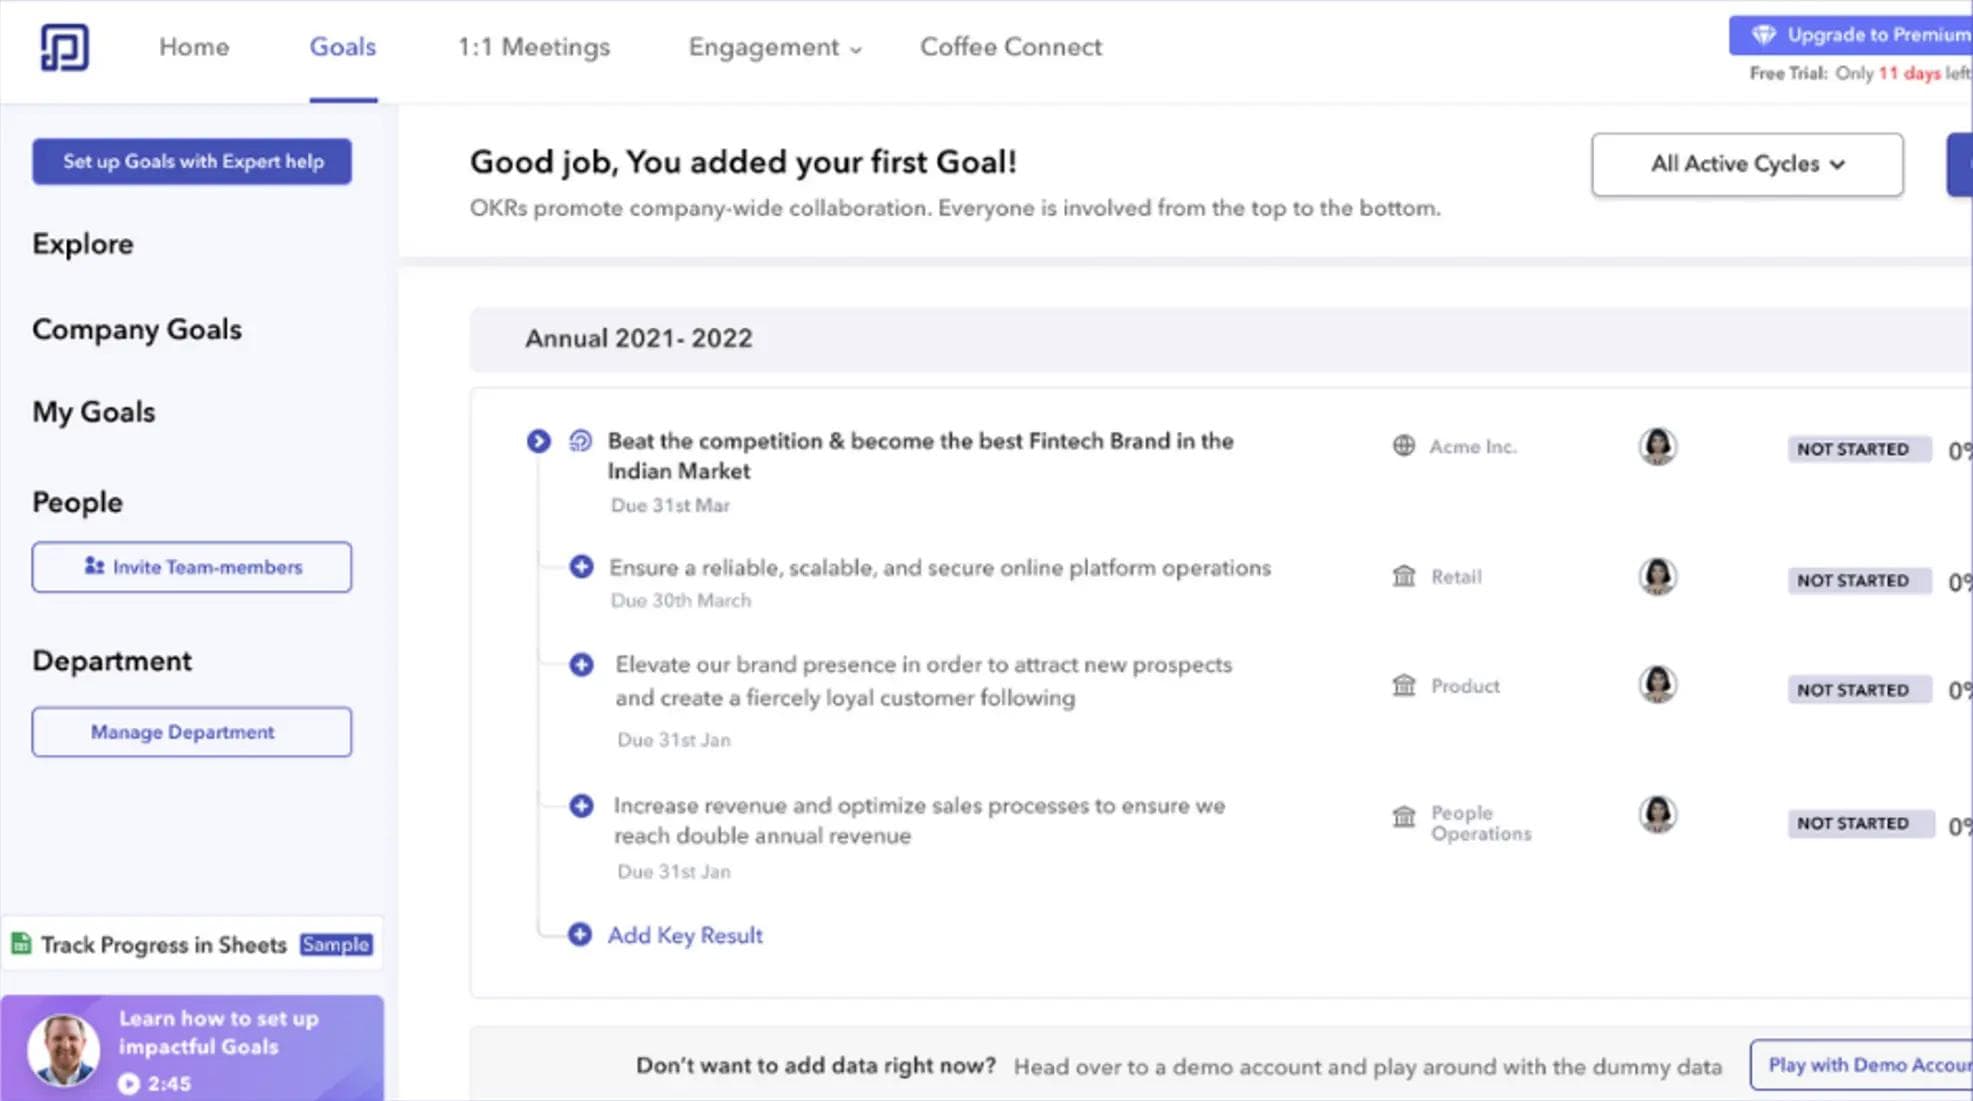This screenshot has width=1973, height=1101.
Task: Click the Add Key Result link
Action: coord(684,934)
